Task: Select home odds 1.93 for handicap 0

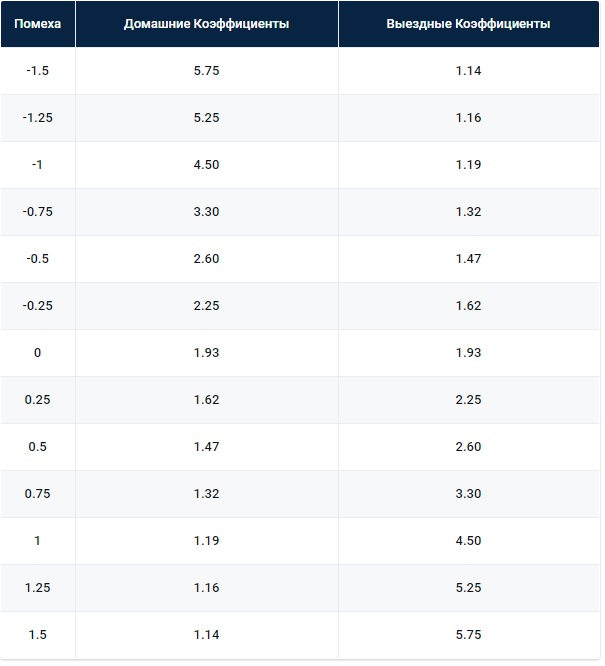Action: coord(206,353)
